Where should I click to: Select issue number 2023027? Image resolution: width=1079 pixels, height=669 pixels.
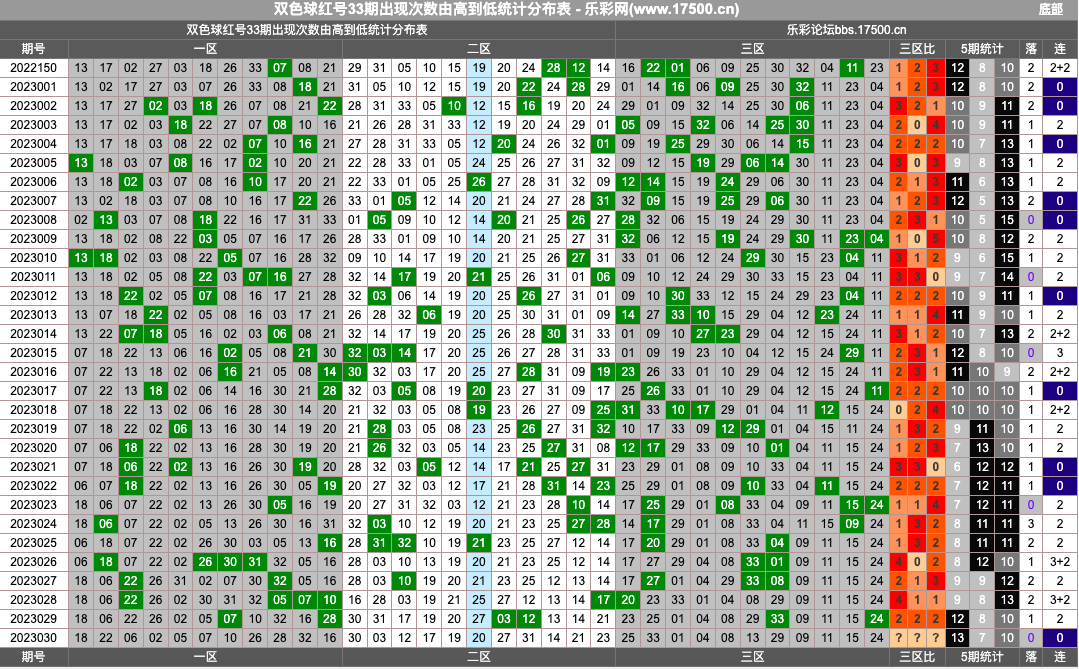34,580
